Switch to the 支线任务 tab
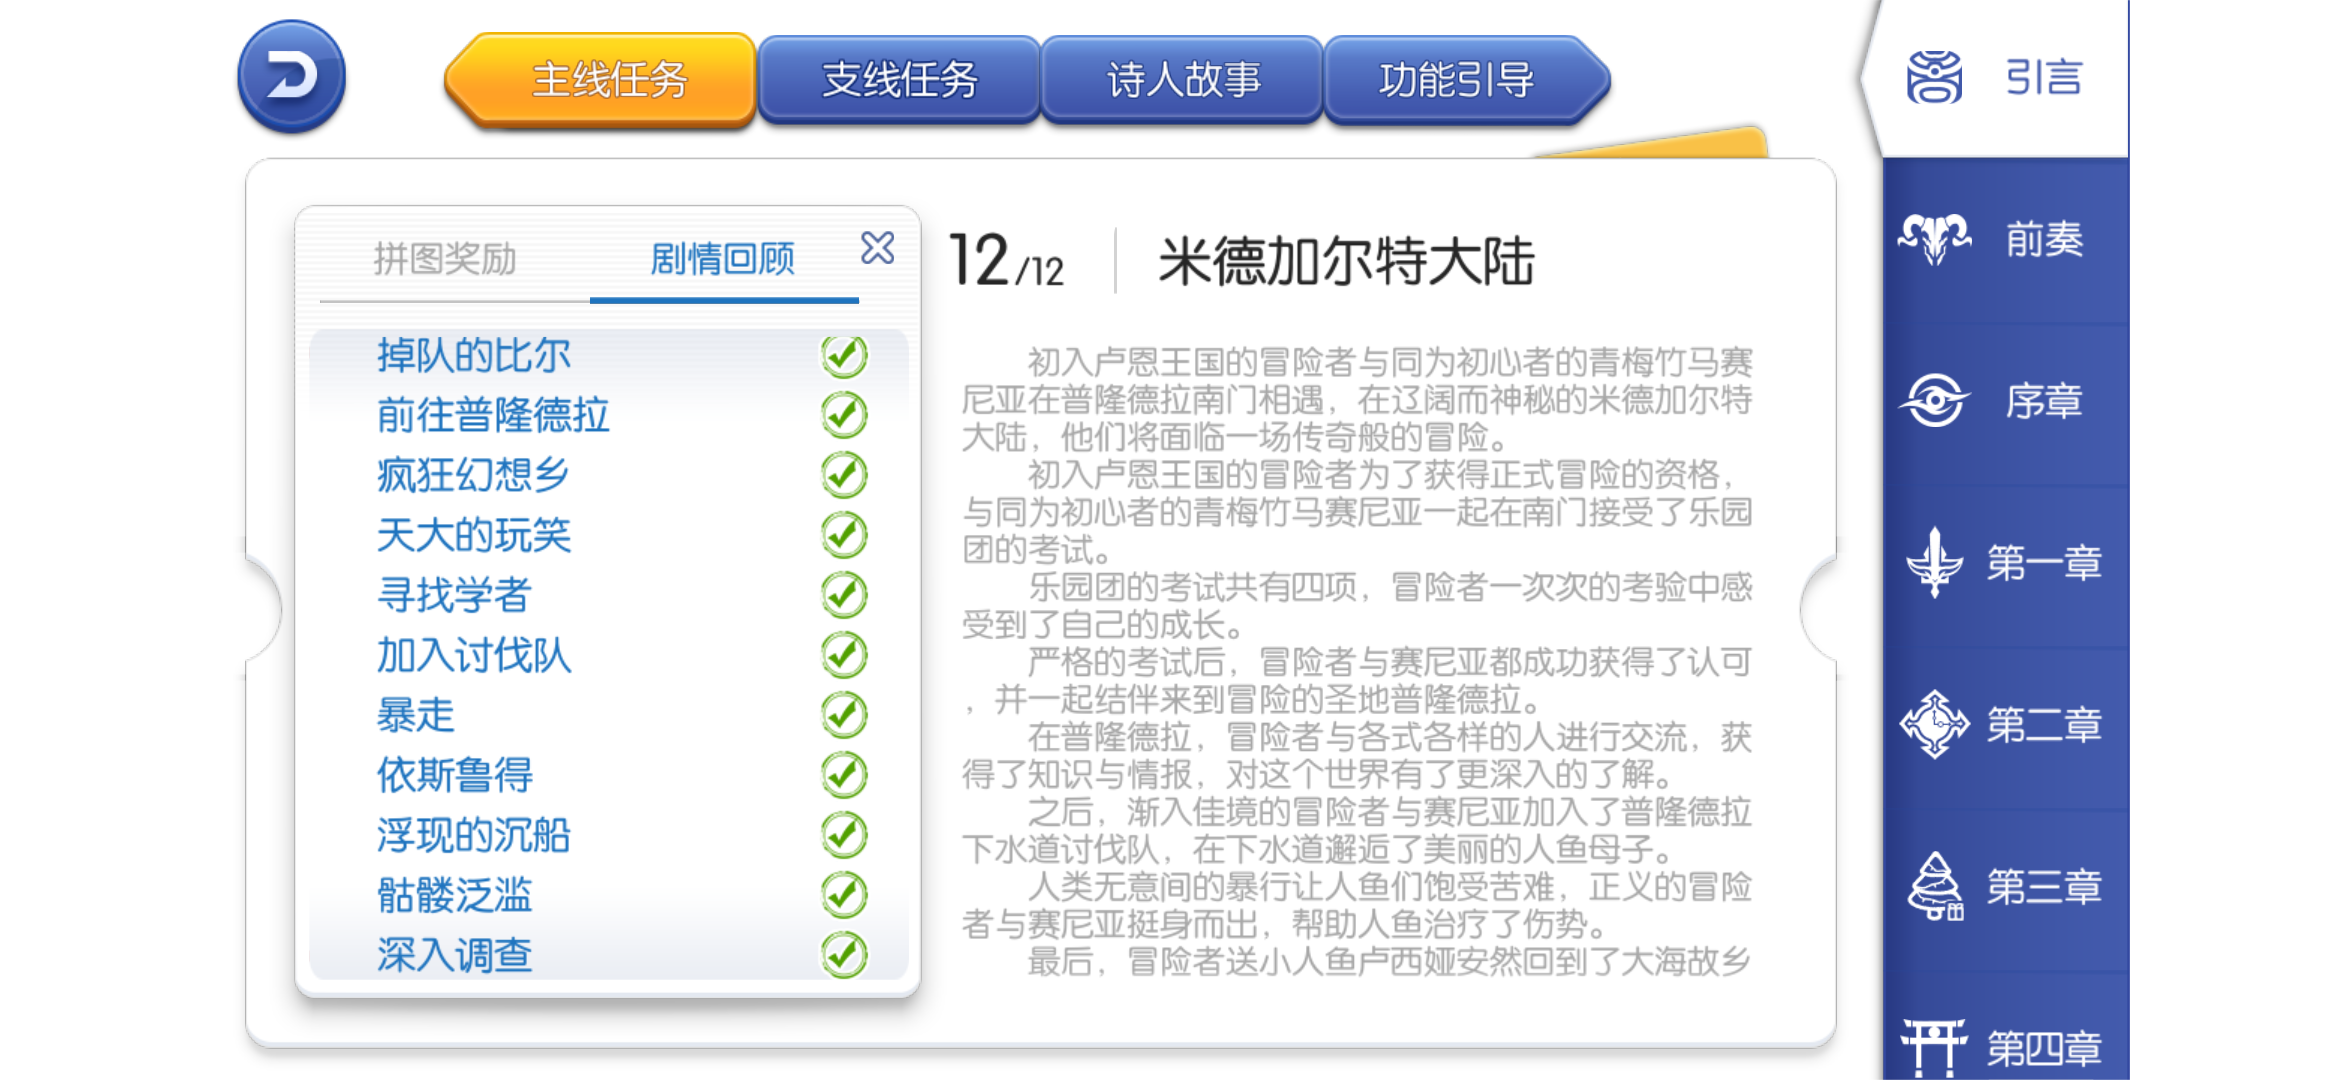This screenshot has width=2340, height=1080. point(898,80)
